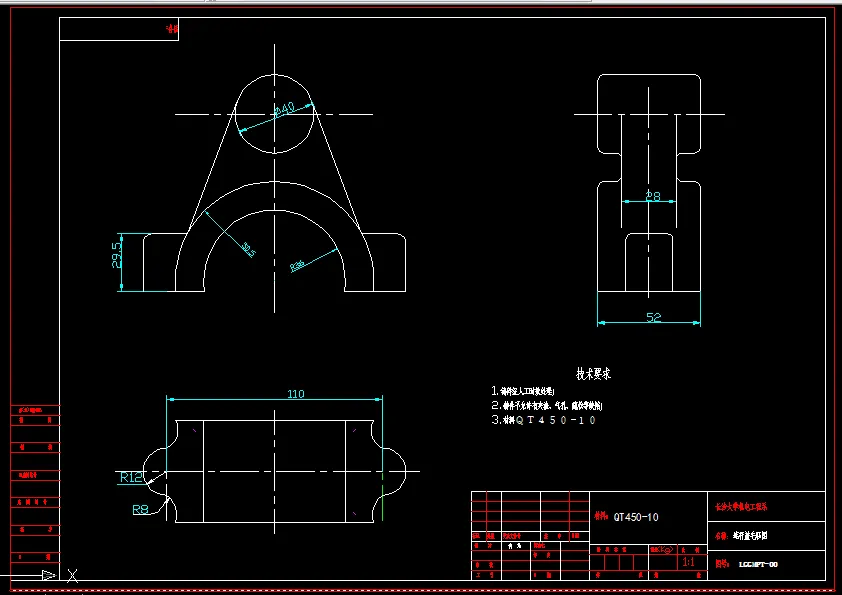This screenshot has width=842, height=595.
Task: Select the red department name in title block
Action: click(741, 506)
